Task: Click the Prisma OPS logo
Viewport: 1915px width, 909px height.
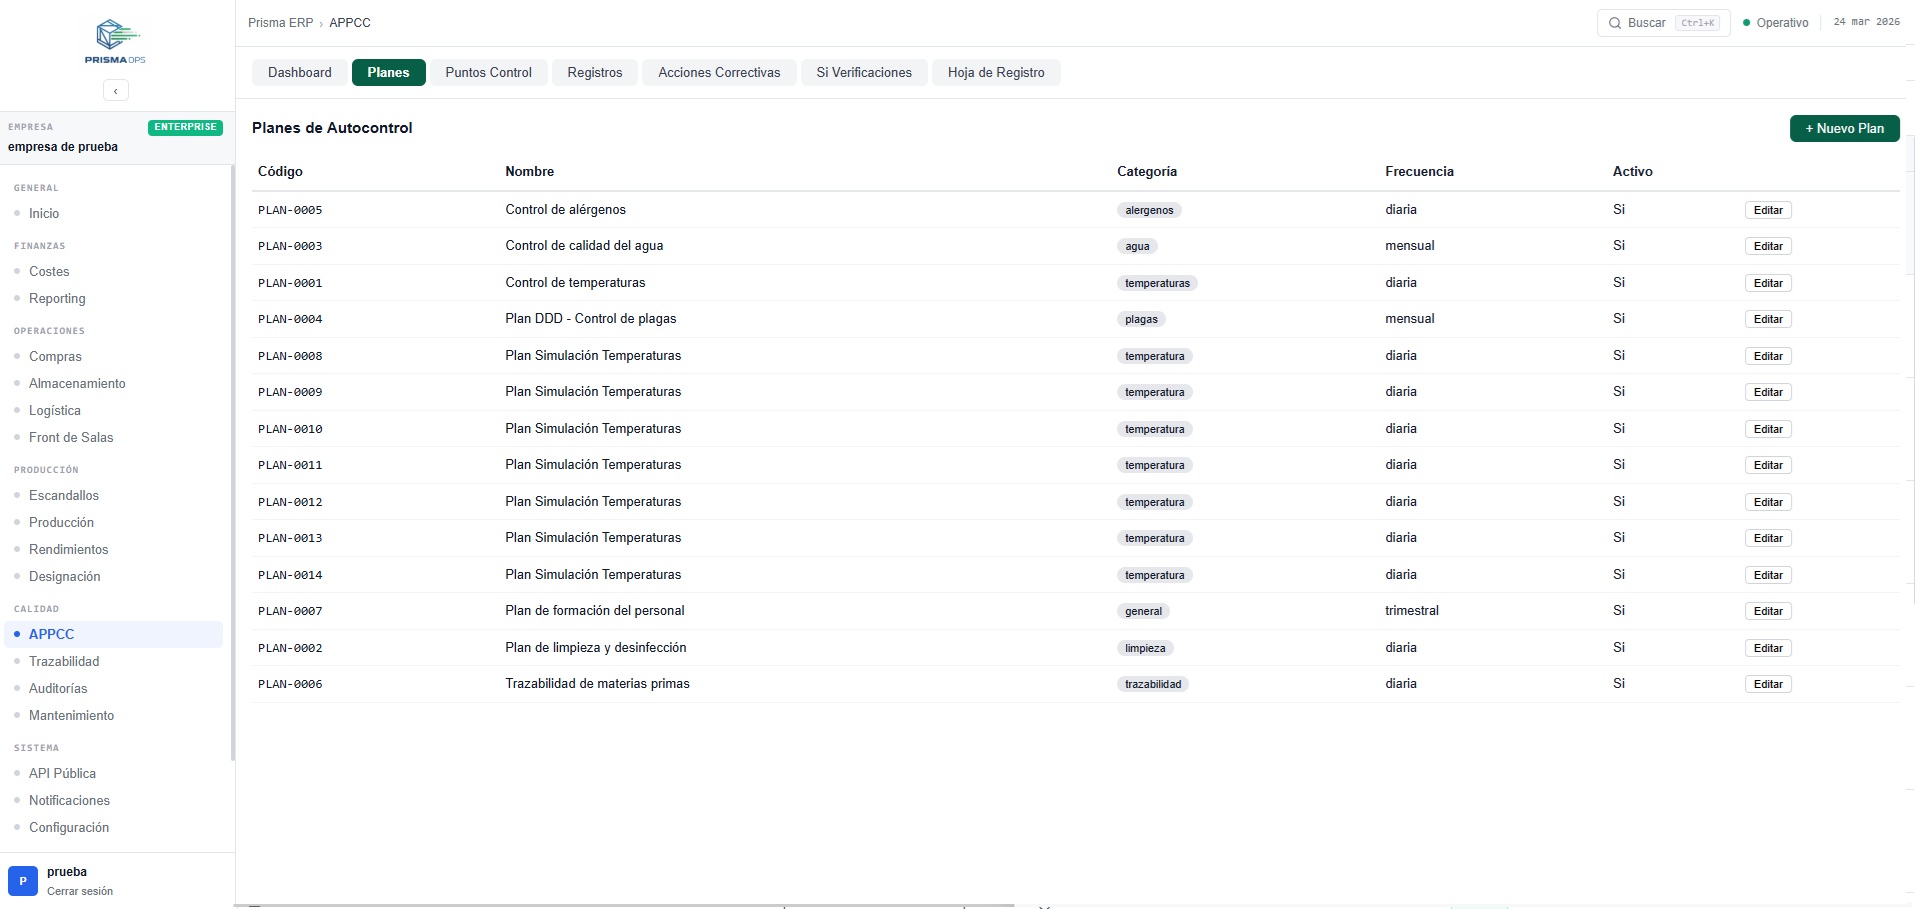Action: (116, 41)
